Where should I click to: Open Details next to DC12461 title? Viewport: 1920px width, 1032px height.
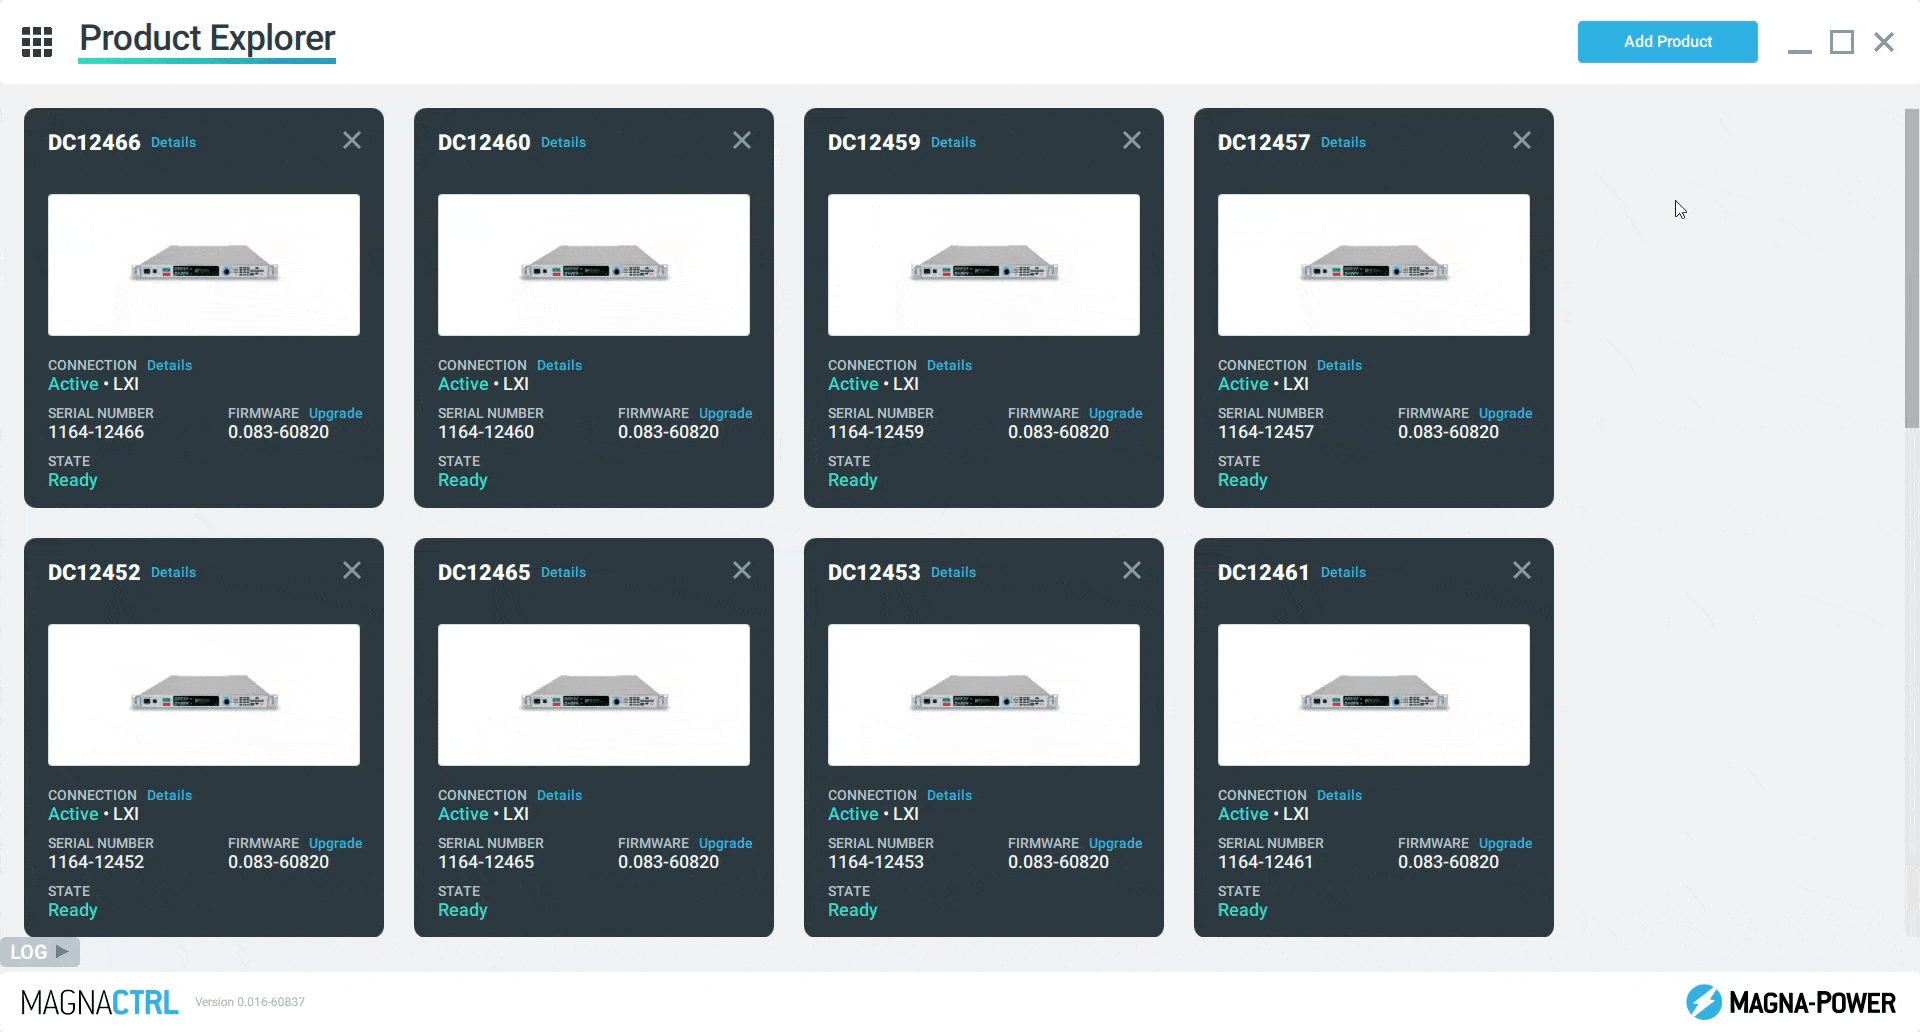[x=1343, y=573]
